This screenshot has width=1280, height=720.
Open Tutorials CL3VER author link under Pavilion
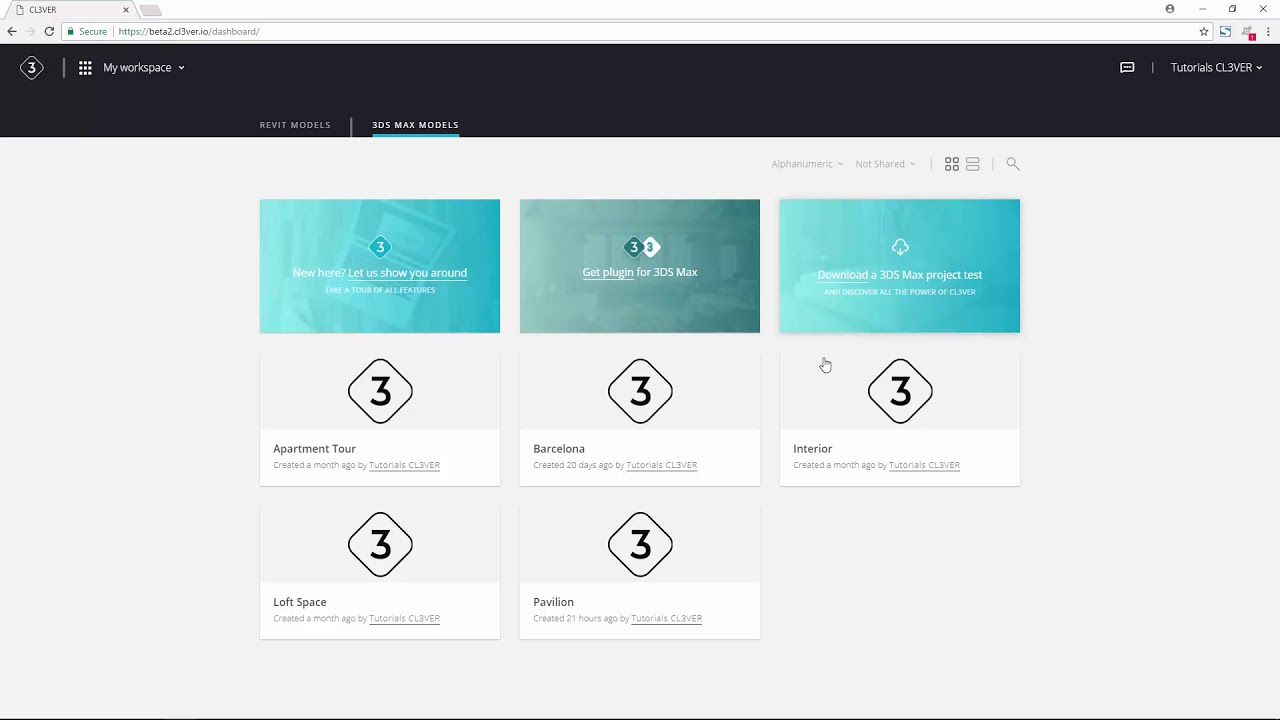click(666, 618)
